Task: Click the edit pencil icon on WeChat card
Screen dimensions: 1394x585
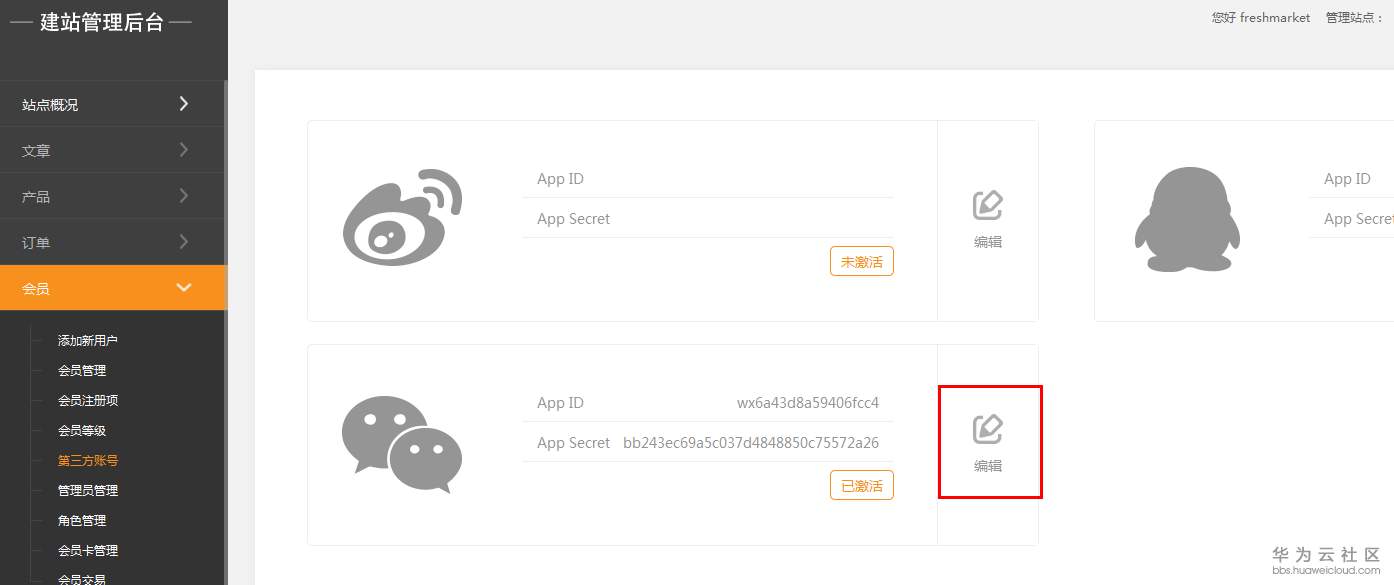Action: [x=988, y=429]
